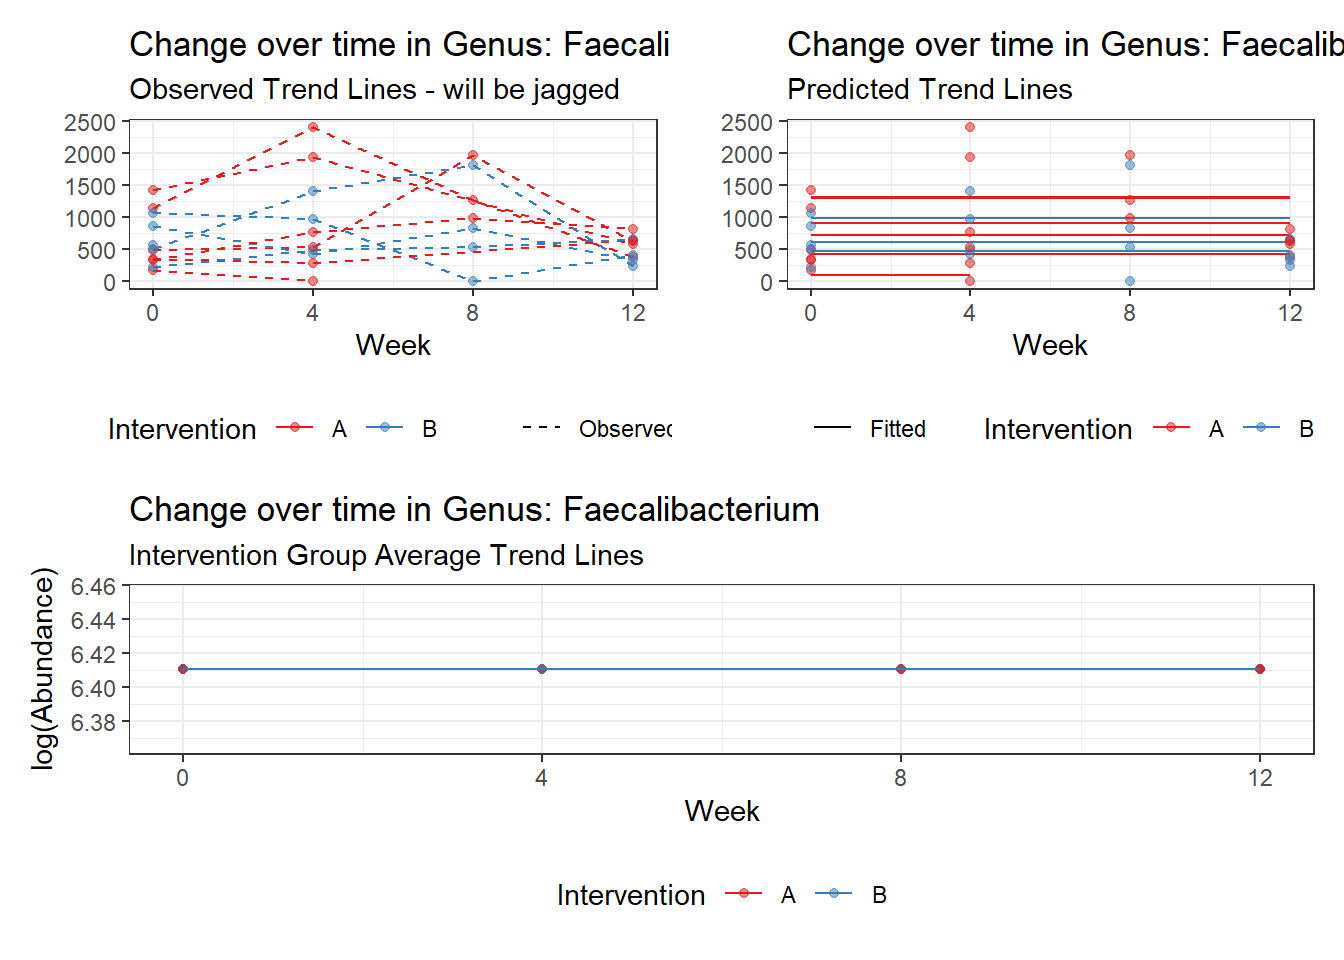Click the 2500 y-axis tick label in the Predicted plot
Image resolution: width=1344 pixels, height=960 pixels.
point(747,123)
